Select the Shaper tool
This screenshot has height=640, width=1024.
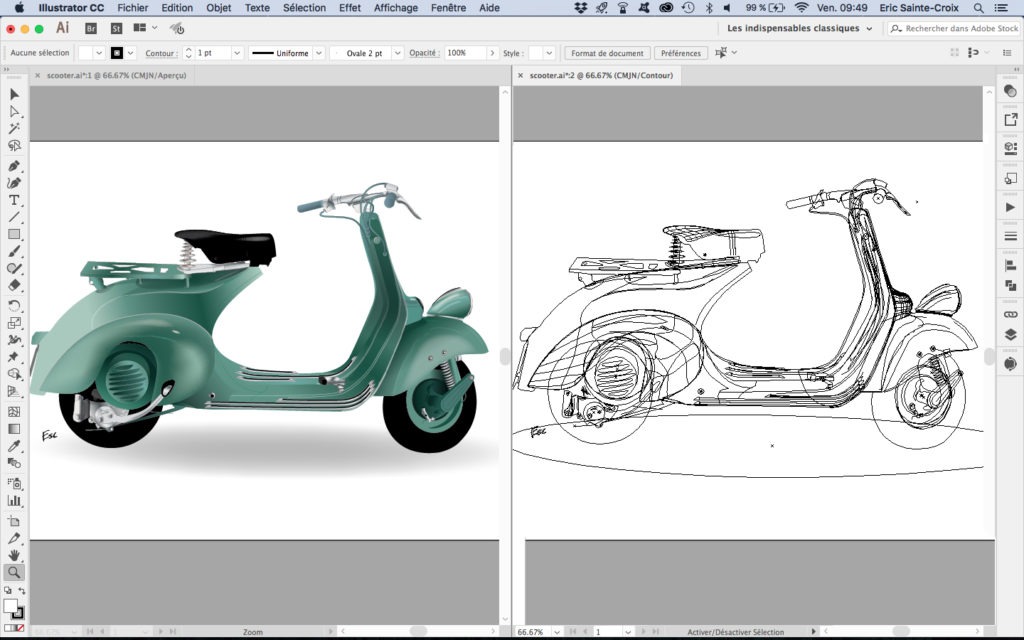(14, 268)
